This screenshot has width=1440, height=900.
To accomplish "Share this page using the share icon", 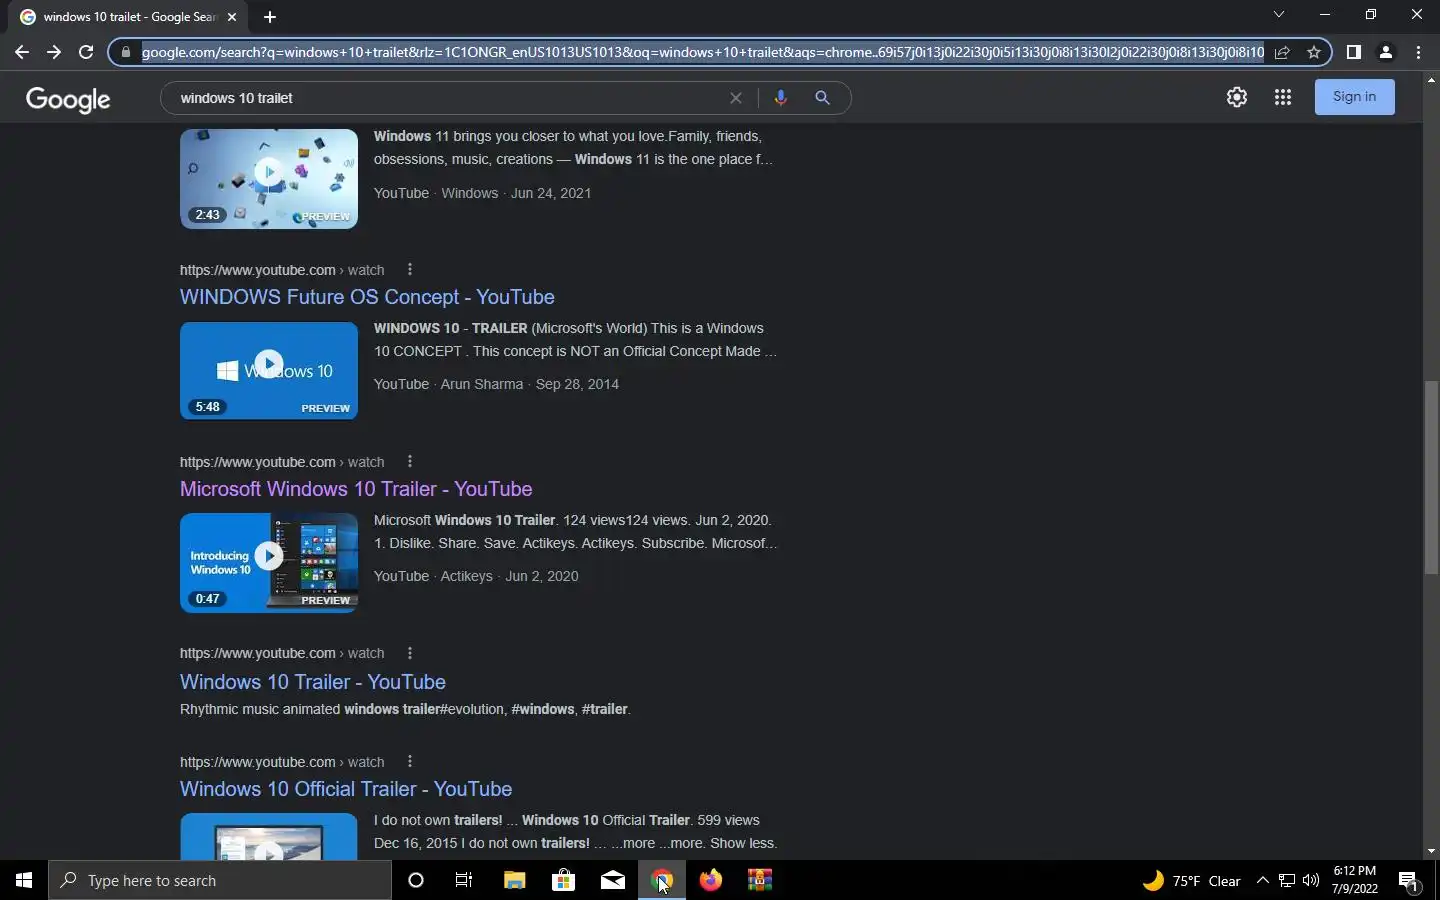I will (1282, 52).
